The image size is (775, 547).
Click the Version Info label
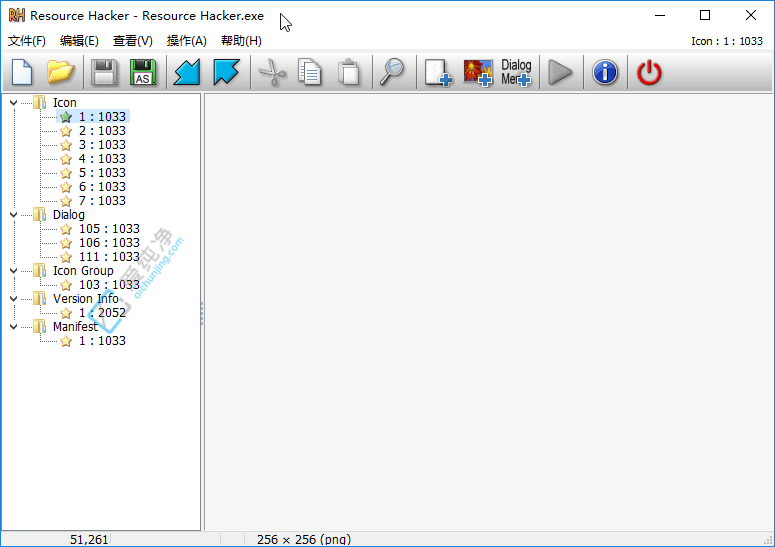[86, 299]
